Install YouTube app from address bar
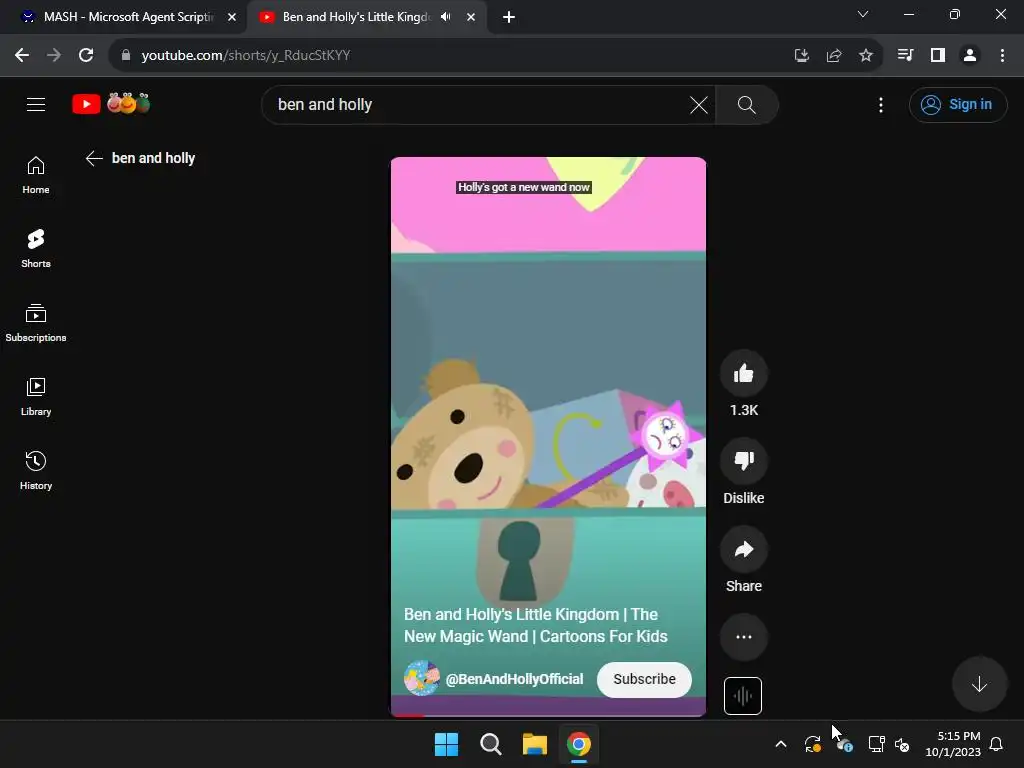 (x=801, y=56)
